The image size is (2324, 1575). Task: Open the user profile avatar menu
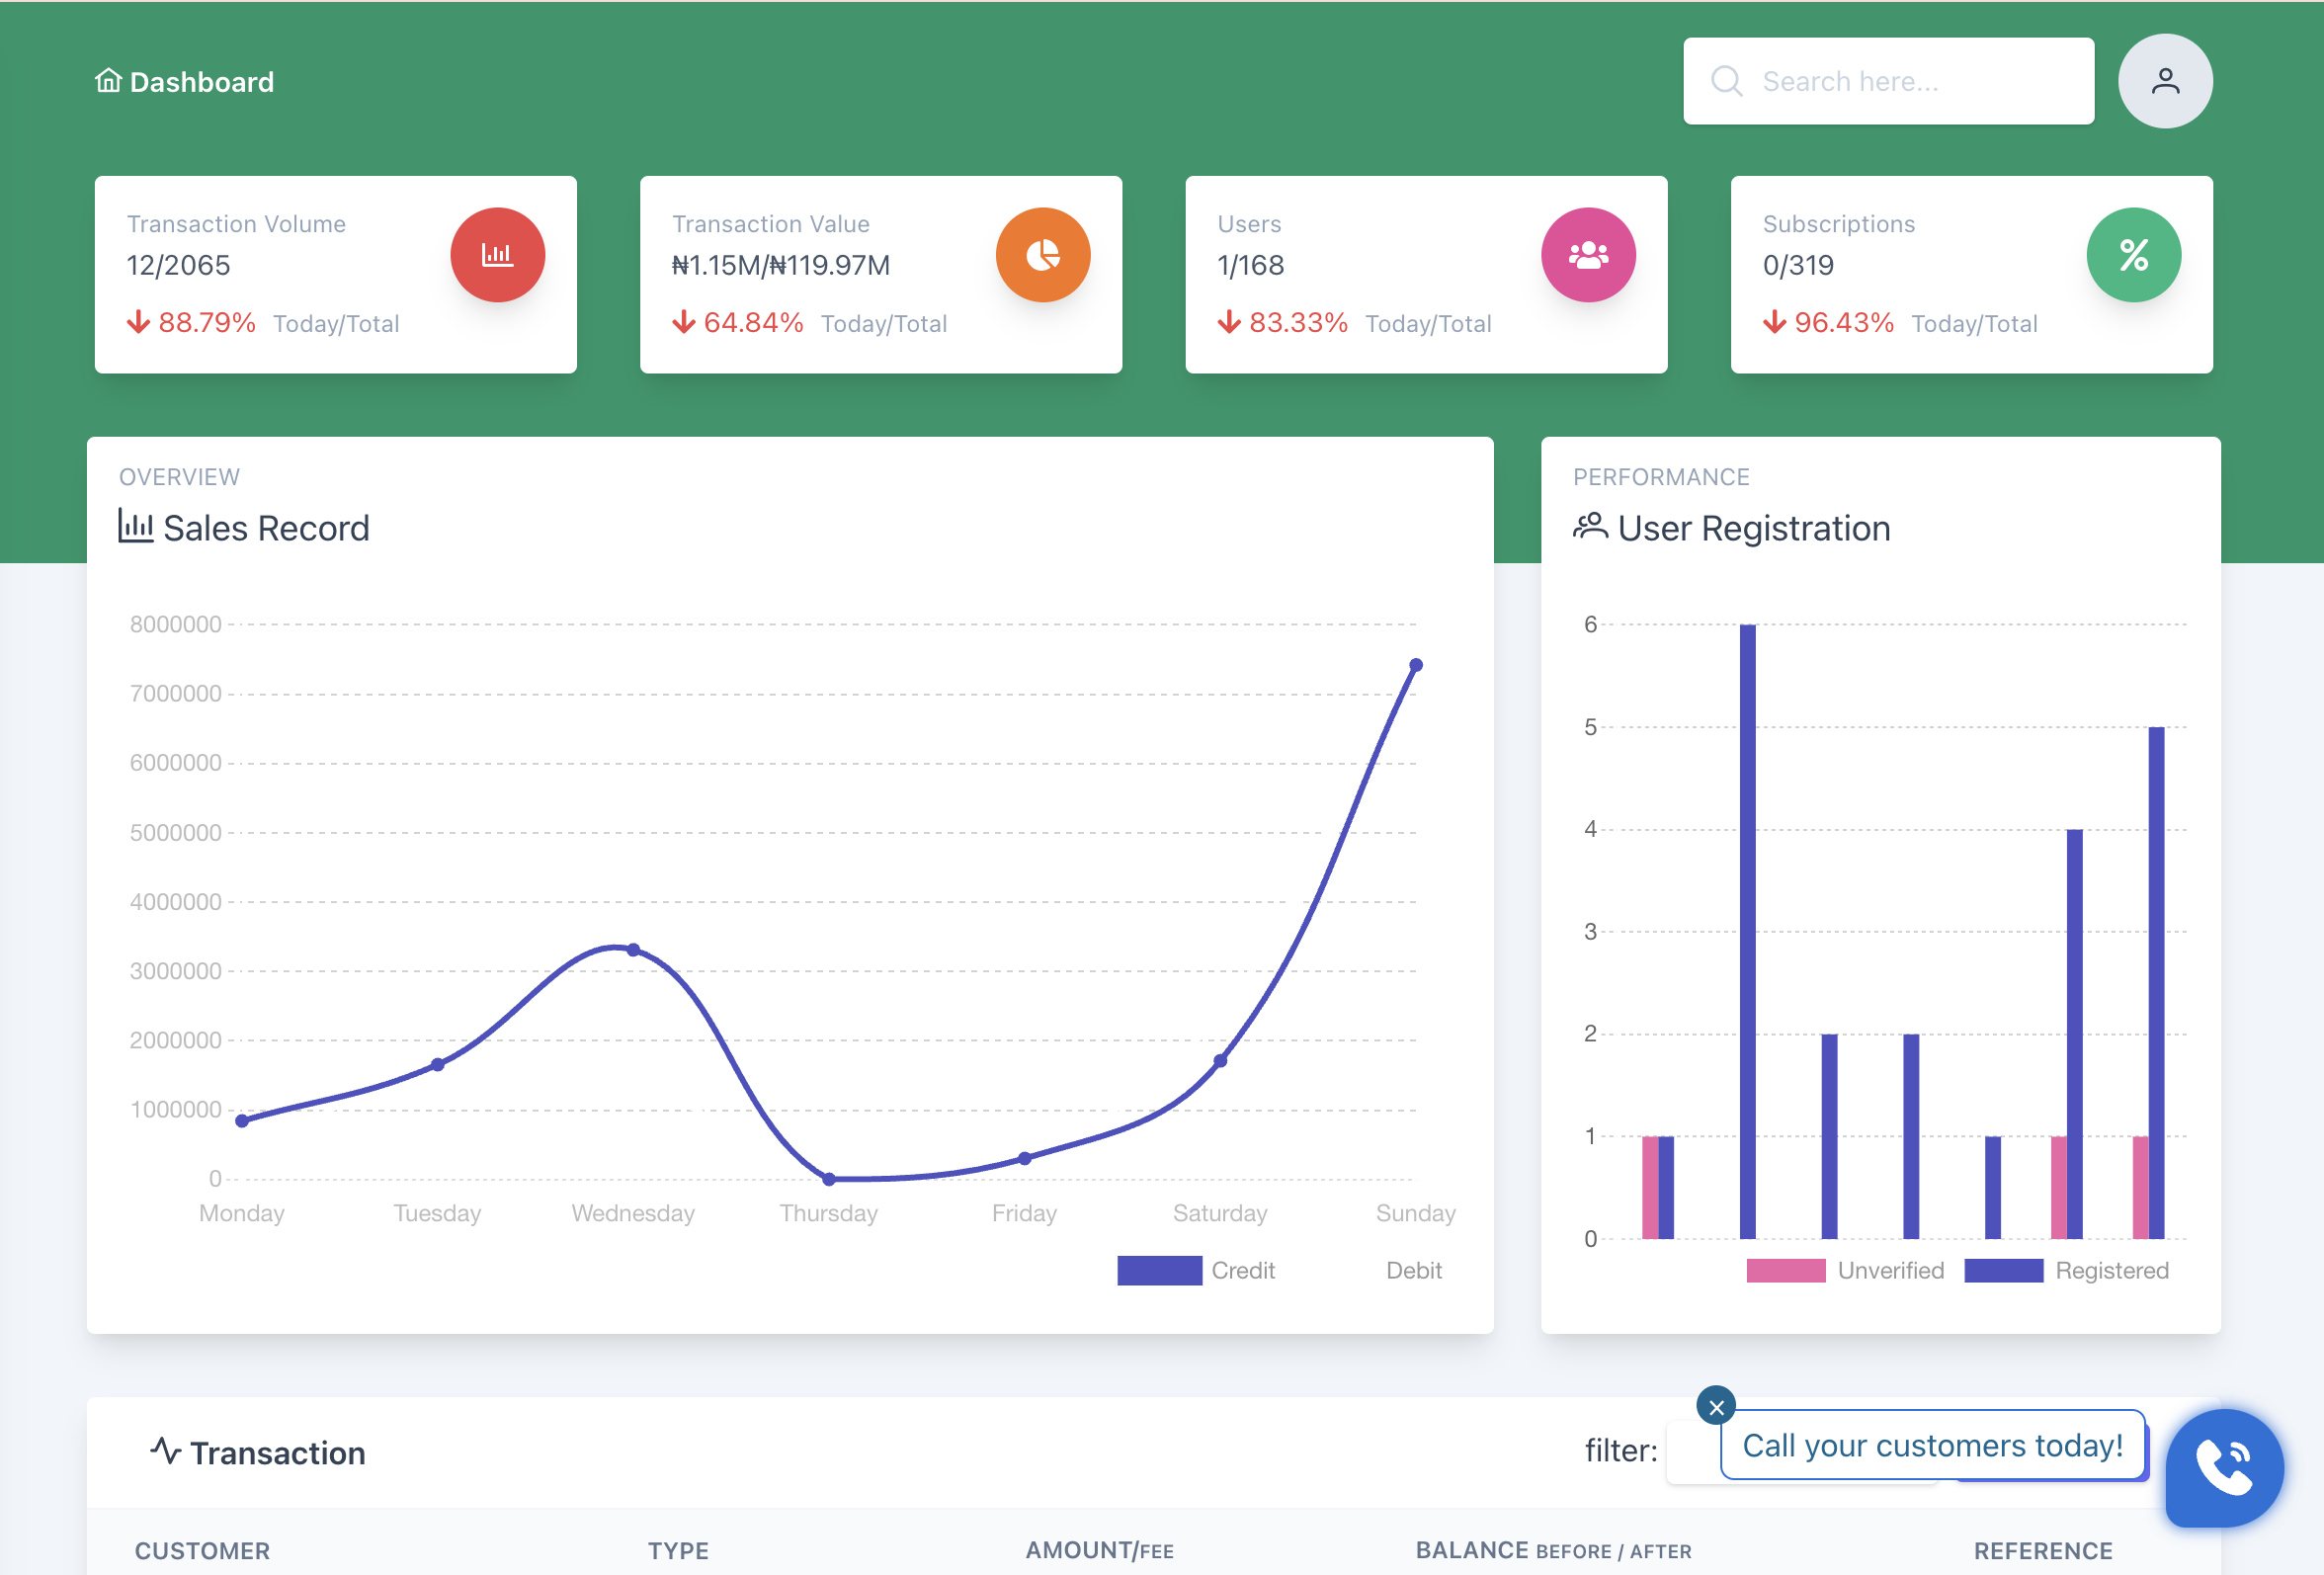pos(2165,81)
